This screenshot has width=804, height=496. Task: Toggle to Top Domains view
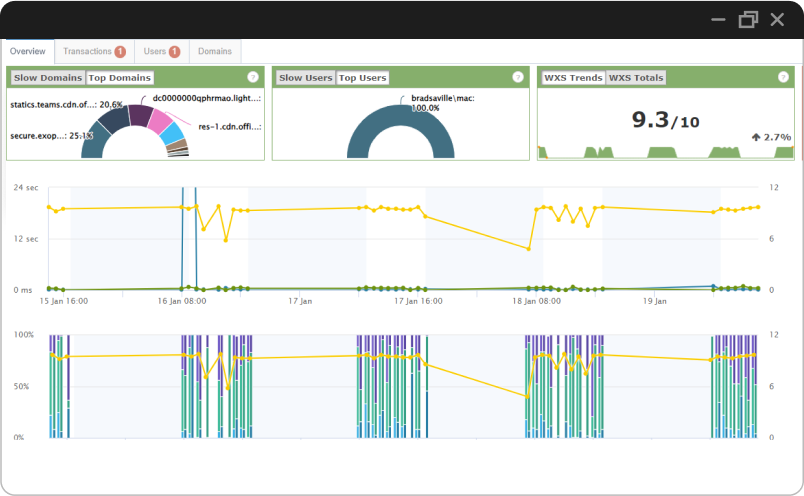tap(119, 78)
